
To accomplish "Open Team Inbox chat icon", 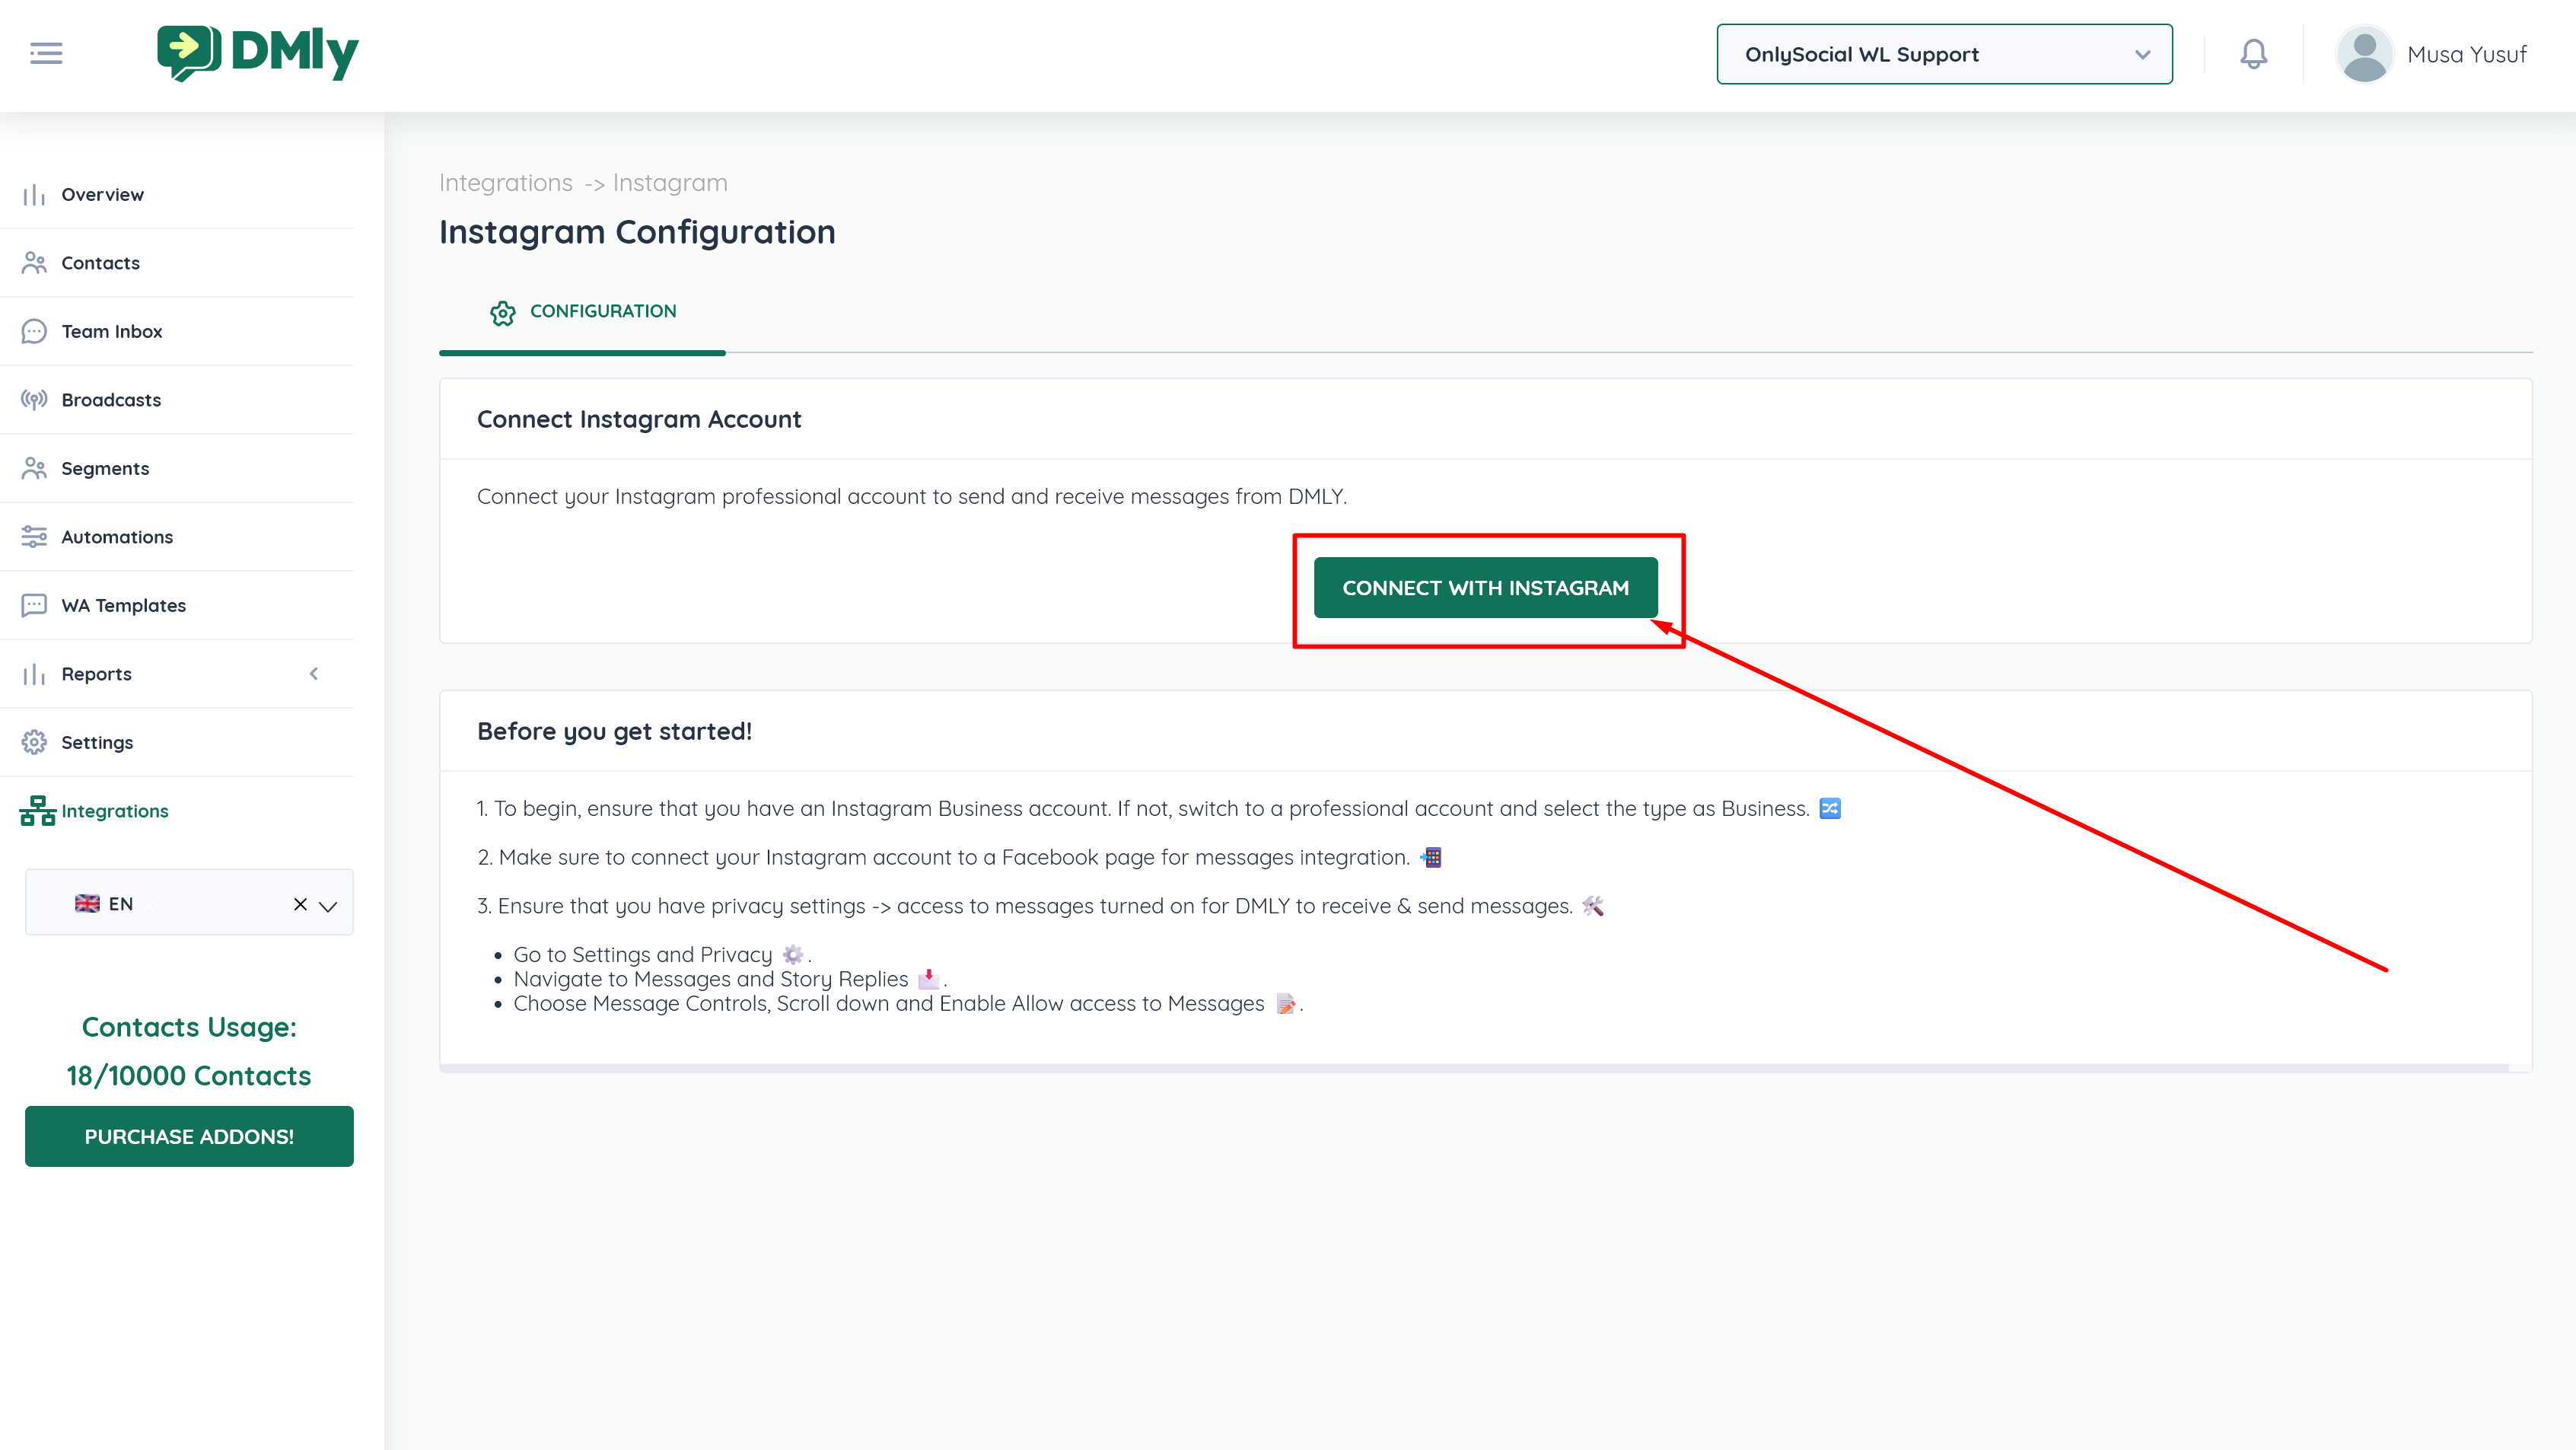I will [x=34, y=331].
